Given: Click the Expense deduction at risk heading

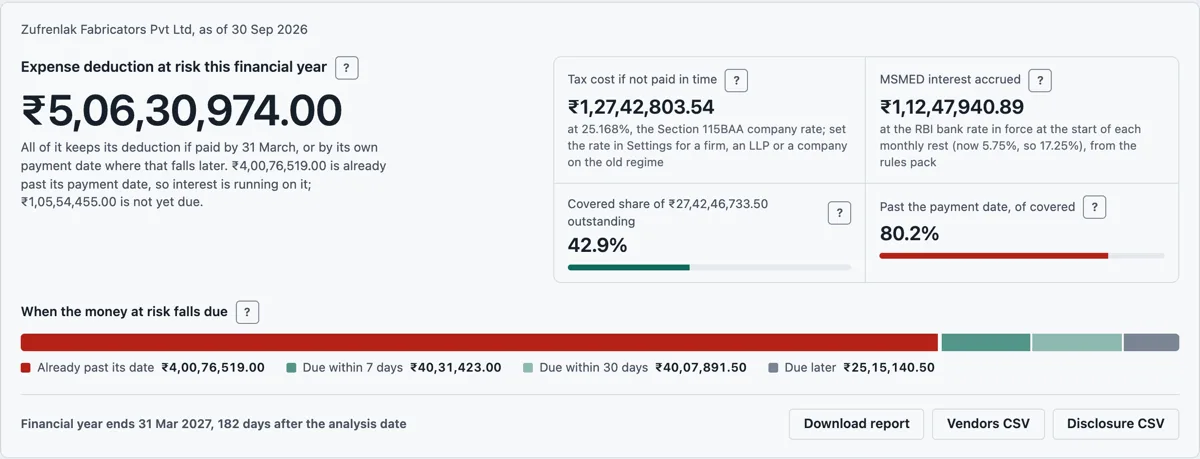Looking at the screenshot, I should pos(174,67).
